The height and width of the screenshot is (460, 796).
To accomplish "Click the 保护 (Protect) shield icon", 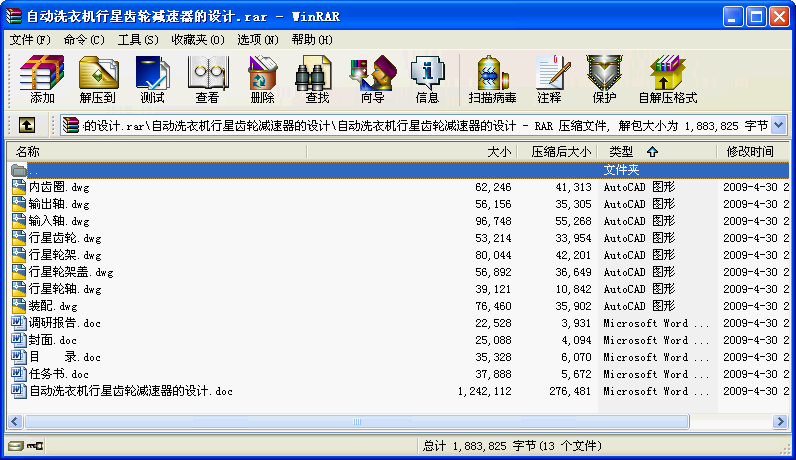I will (x=604, y=80).
